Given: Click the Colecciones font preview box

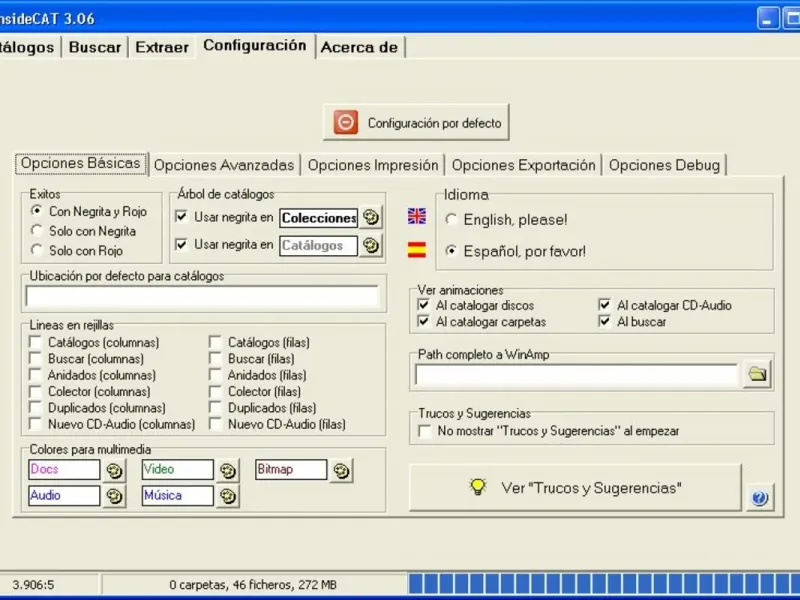Looking at the screenshot, I should [x=318, y=218].
